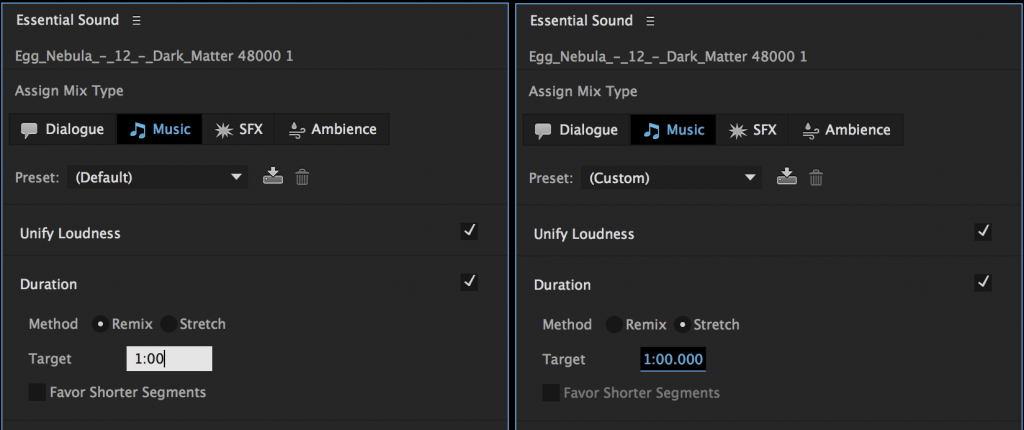Open left Essential Sound panel menu icon
Viewport: 1024px width, 430px height.
(x=137, y=20)
